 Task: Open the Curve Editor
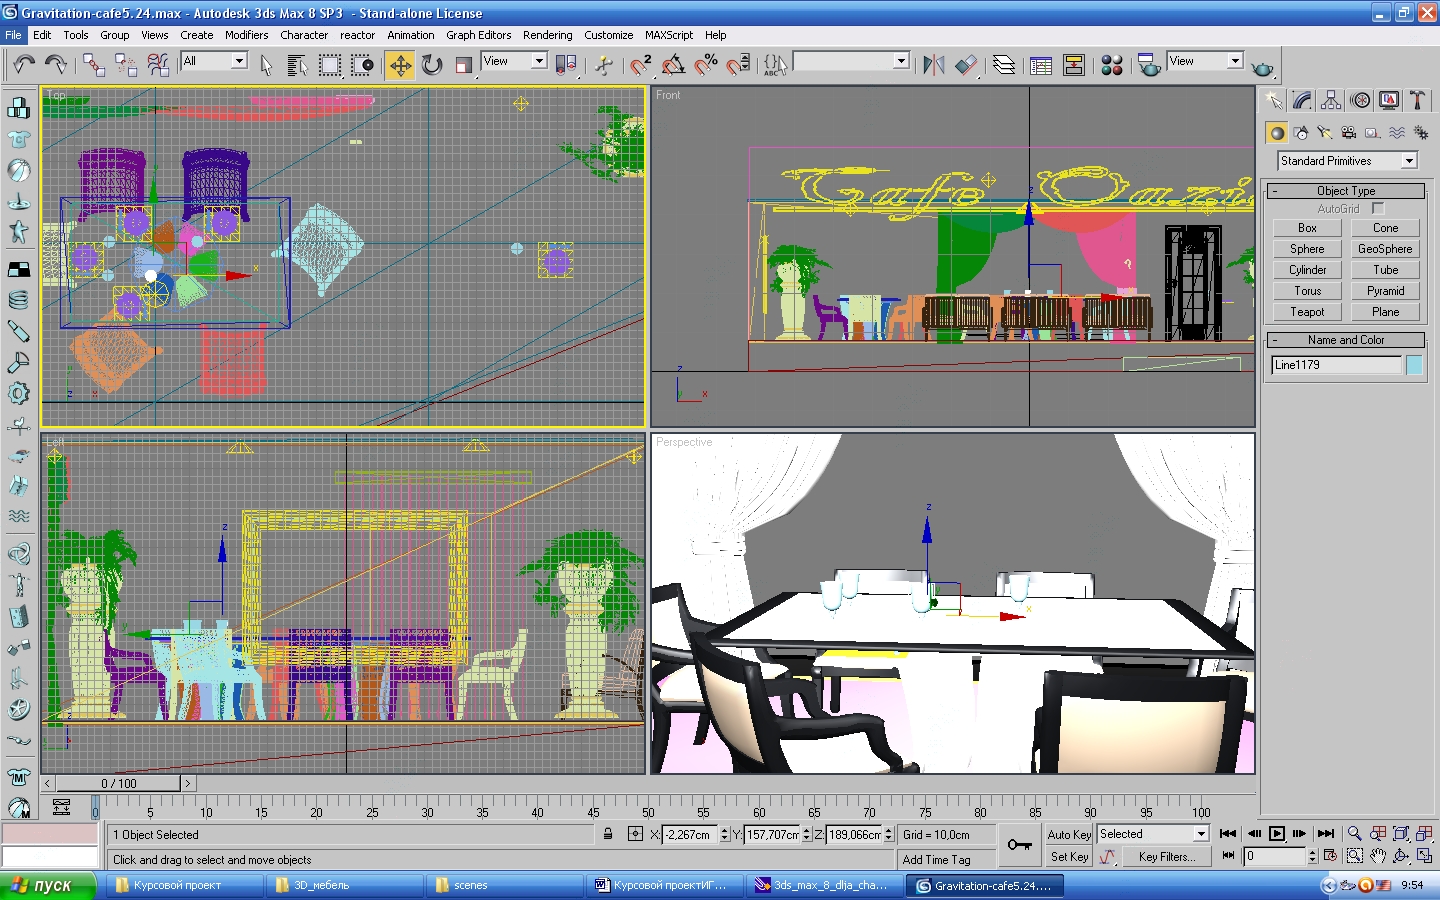[x=1041, y=65]
